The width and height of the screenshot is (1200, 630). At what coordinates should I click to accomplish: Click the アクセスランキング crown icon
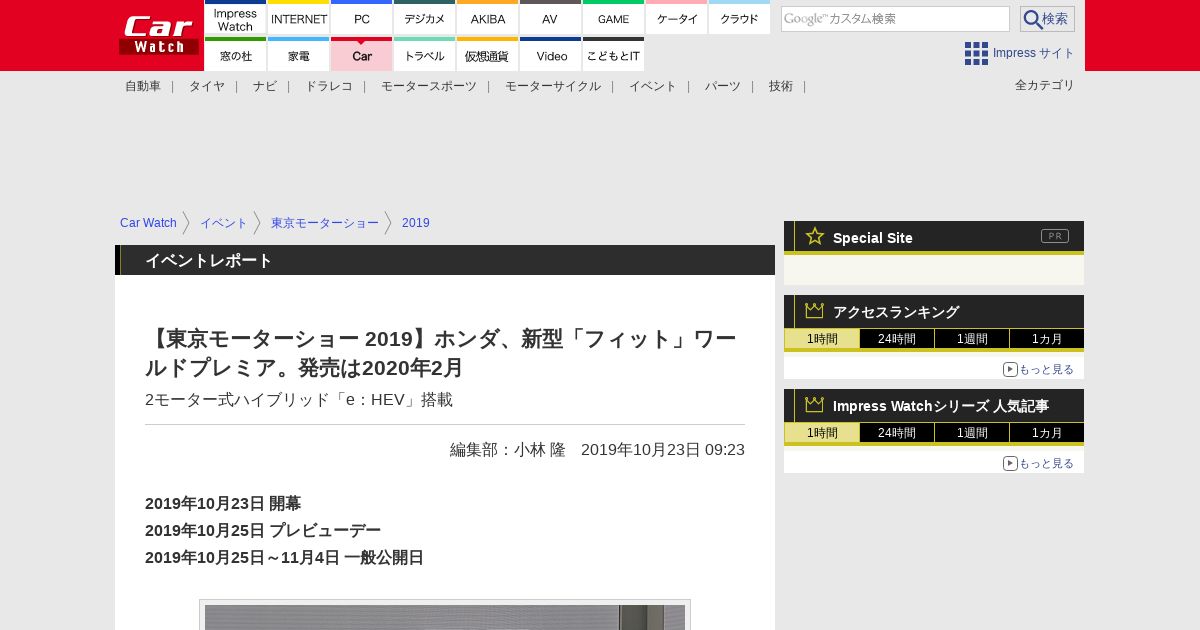tap(814, 311)
